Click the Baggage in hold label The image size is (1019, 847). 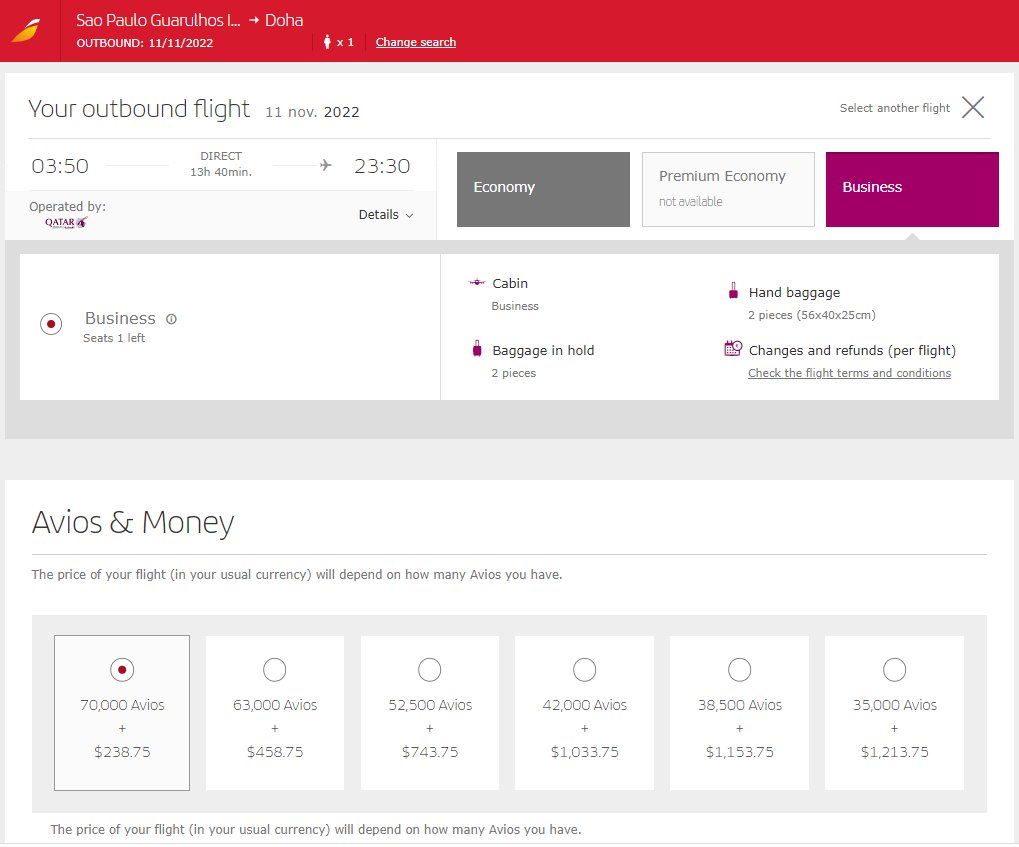[543, 350]
